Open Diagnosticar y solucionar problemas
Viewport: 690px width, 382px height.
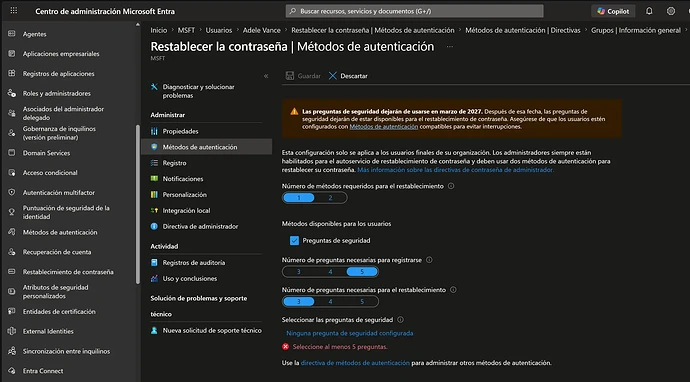(198, 91)
